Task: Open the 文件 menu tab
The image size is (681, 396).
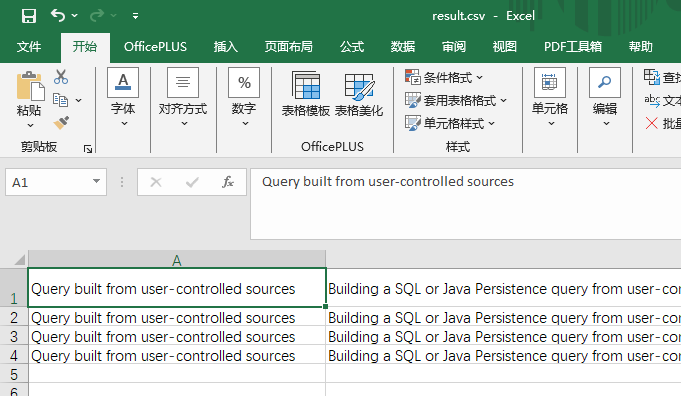Action: coord(29,46)
